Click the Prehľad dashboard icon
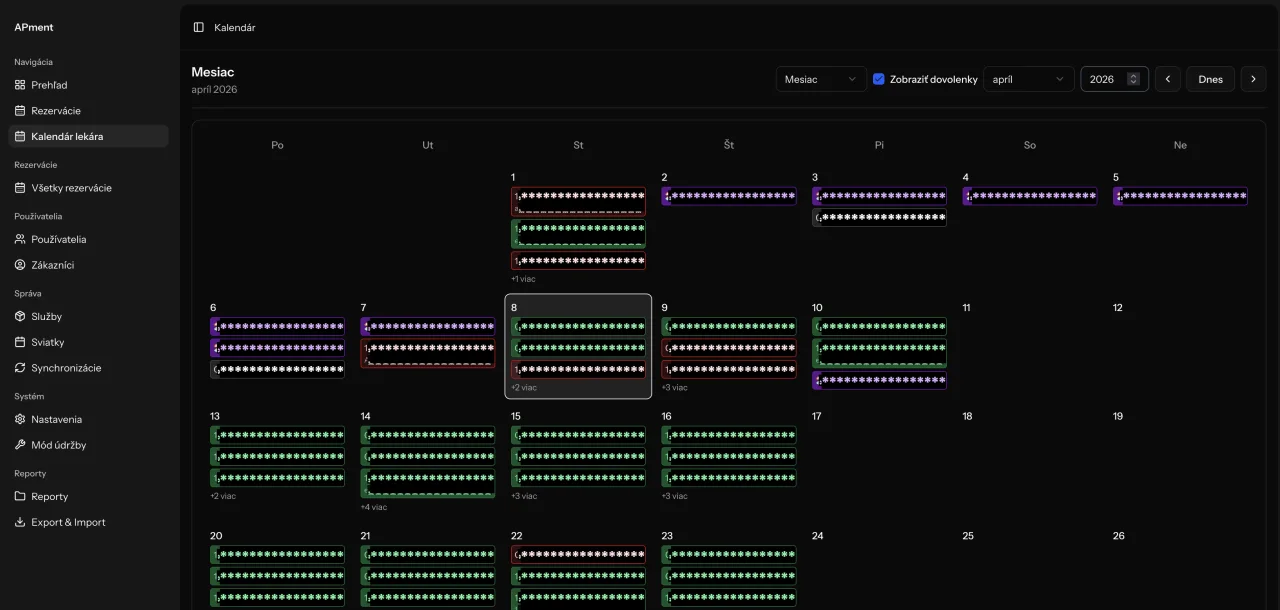This screenshot has height=610, width=1280. pyautogui.click(x=20, y=85)
